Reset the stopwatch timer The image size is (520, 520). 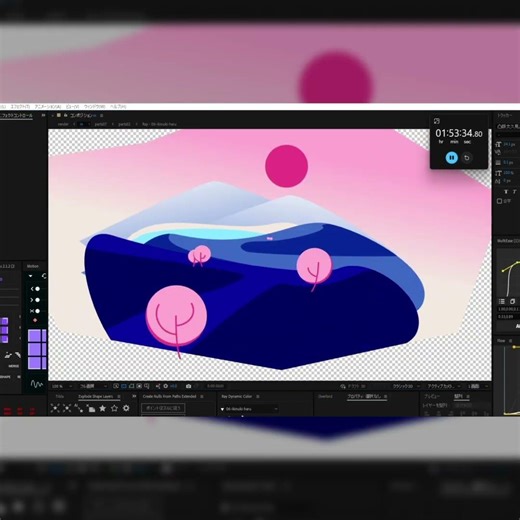(x=467, y=157)
